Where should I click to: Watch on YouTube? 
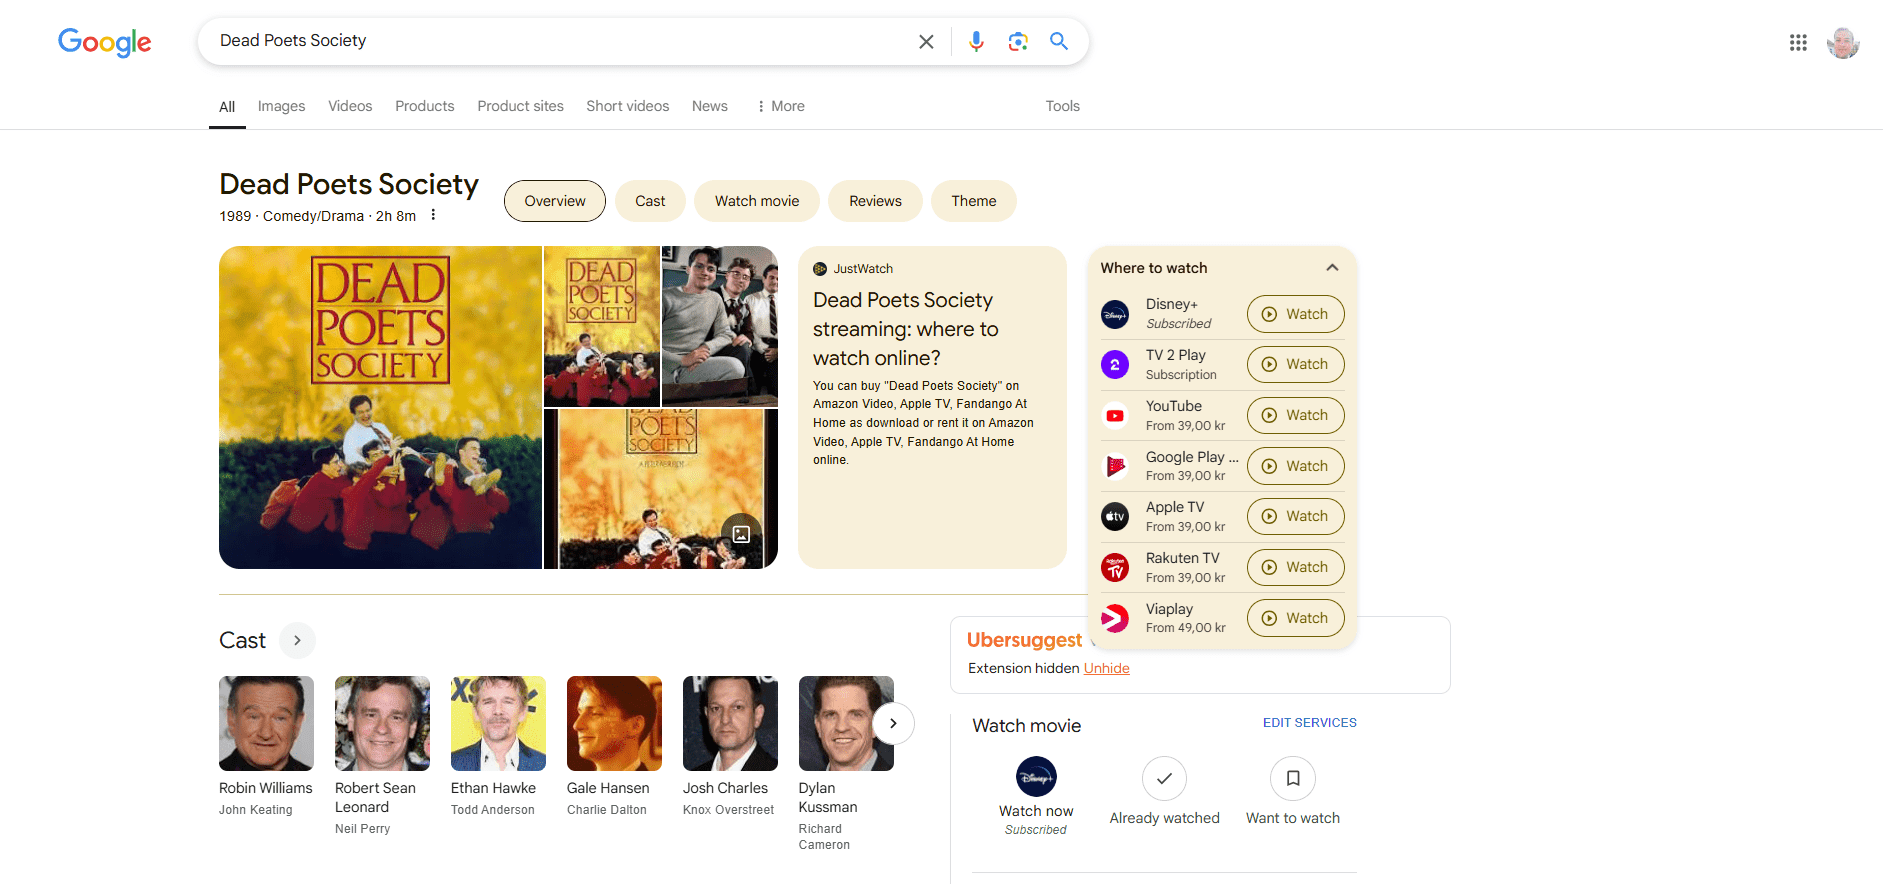tap(1295, 415)
